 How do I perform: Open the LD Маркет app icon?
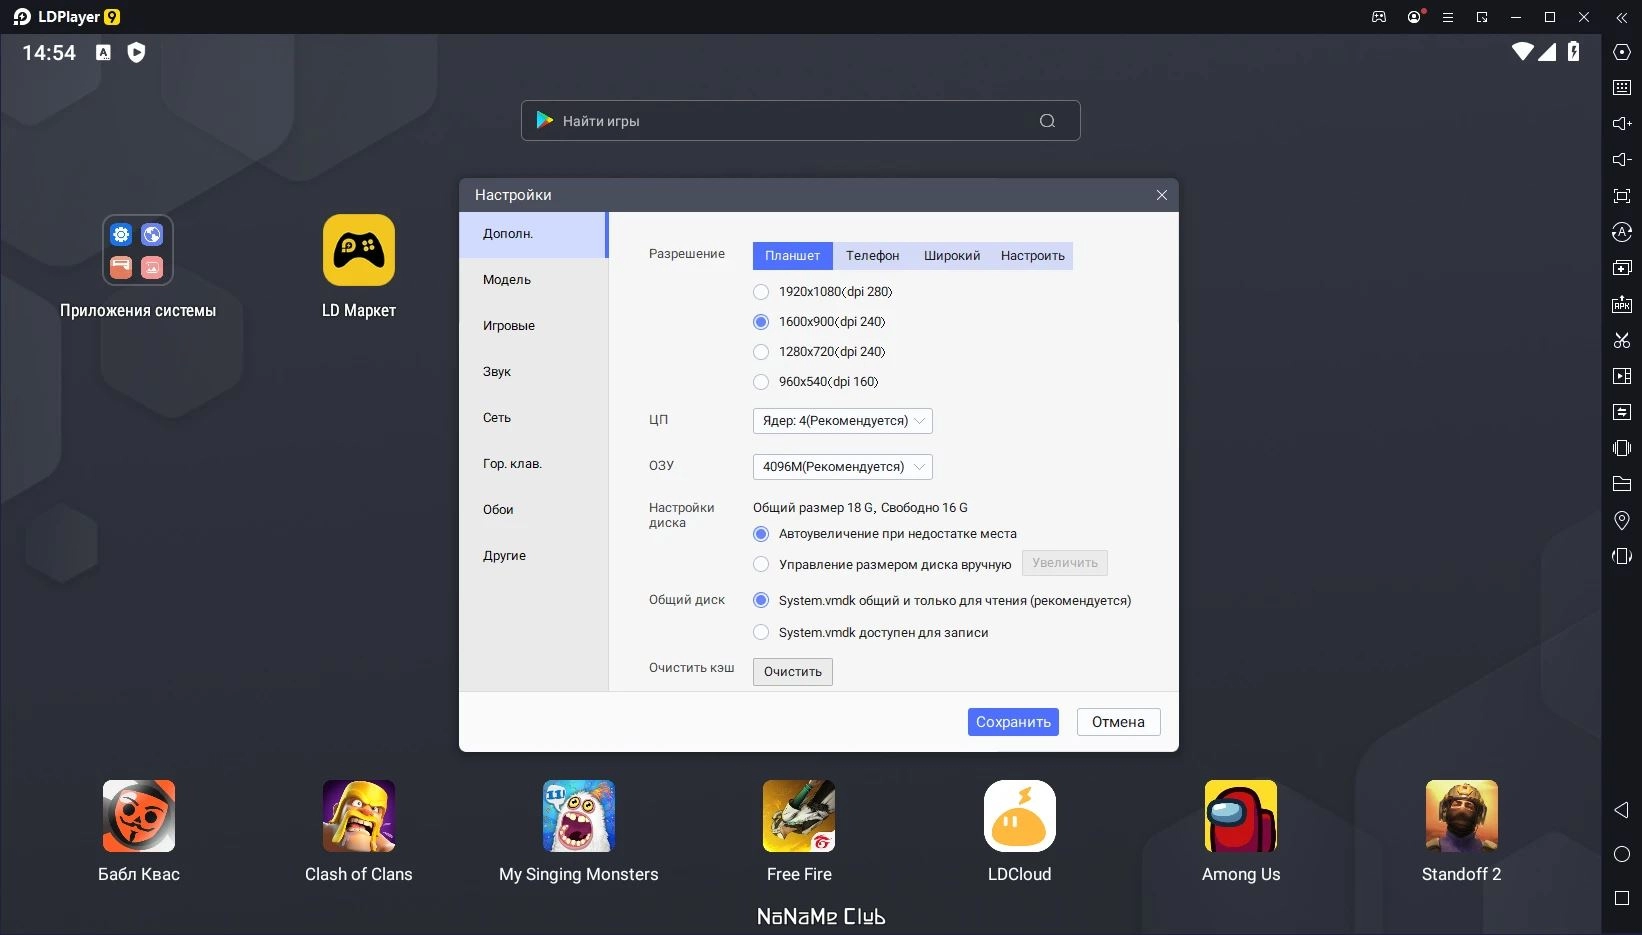[x=358, y=251]
